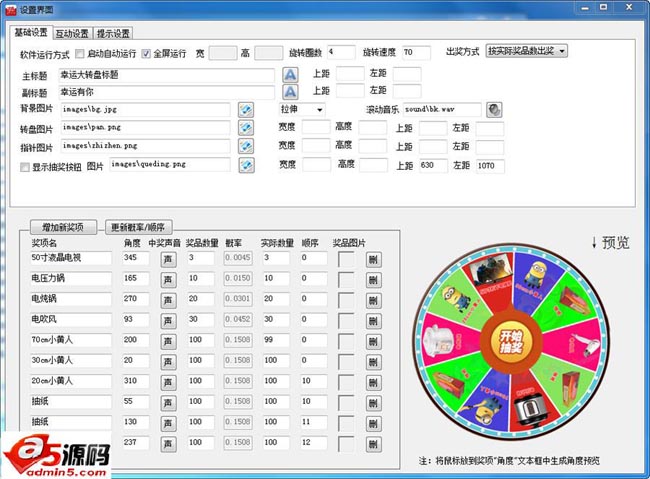
Task: Click the 实际数量 field showing 99
Action: click(x=276, y=340)
